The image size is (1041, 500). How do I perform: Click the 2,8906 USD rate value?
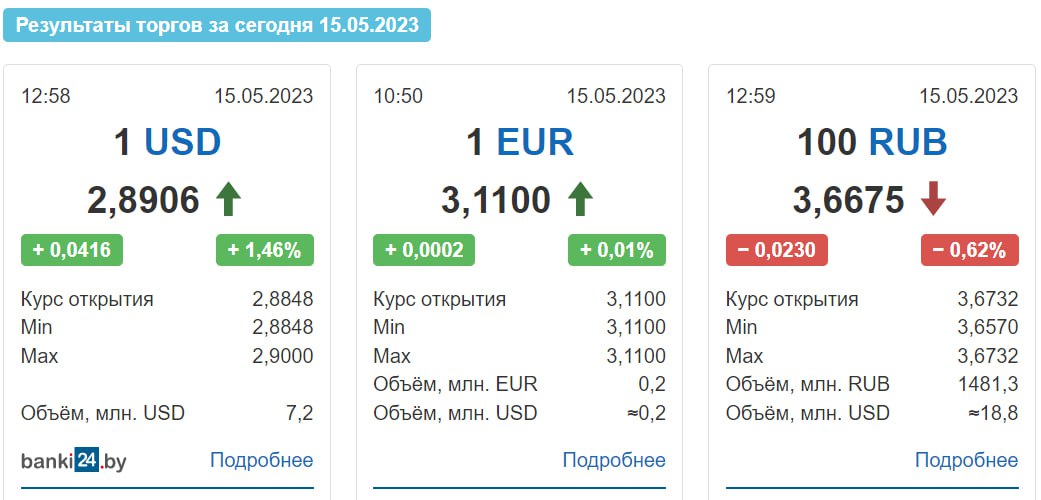[143, 200]
